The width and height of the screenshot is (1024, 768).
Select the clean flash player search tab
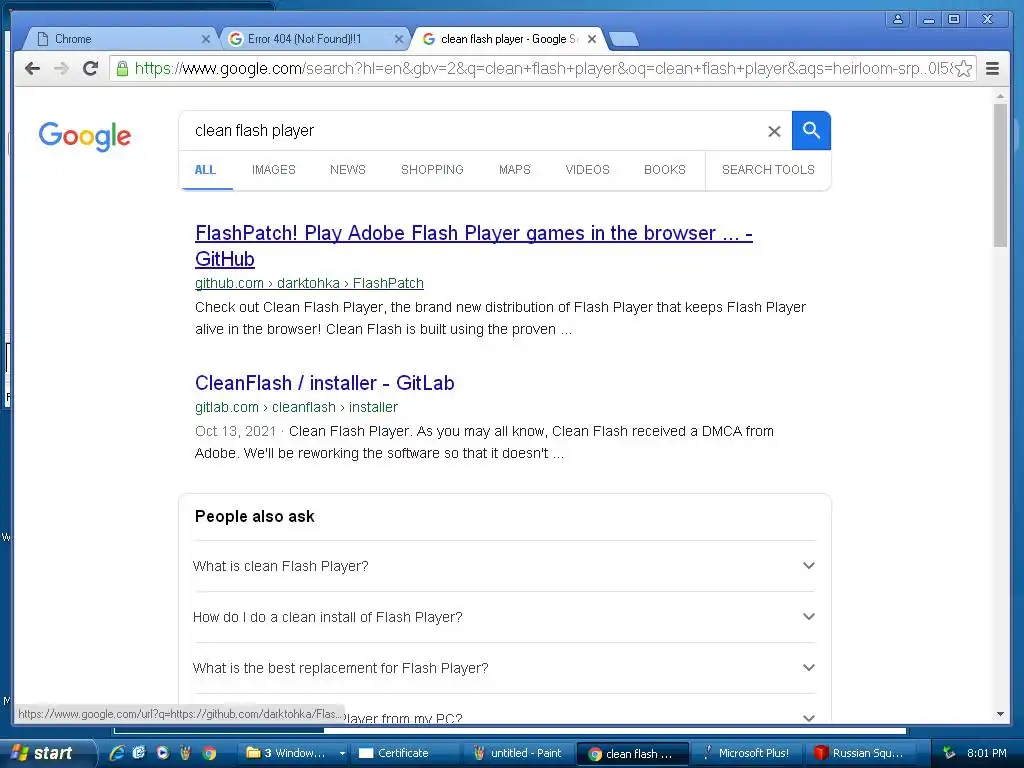(x=506, y=39)
